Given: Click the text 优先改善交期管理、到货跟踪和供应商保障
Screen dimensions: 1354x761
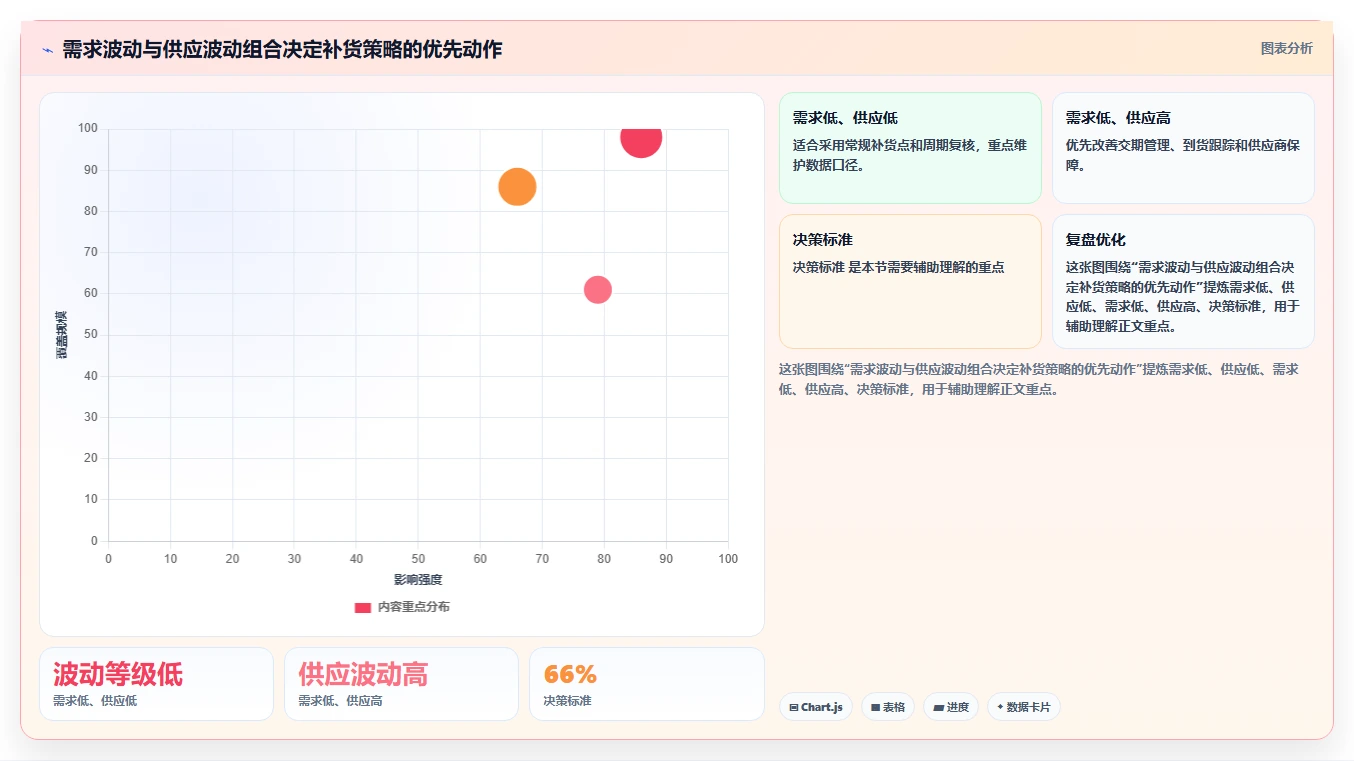Looking at the screenshot, I should (x=1183, y=155).
